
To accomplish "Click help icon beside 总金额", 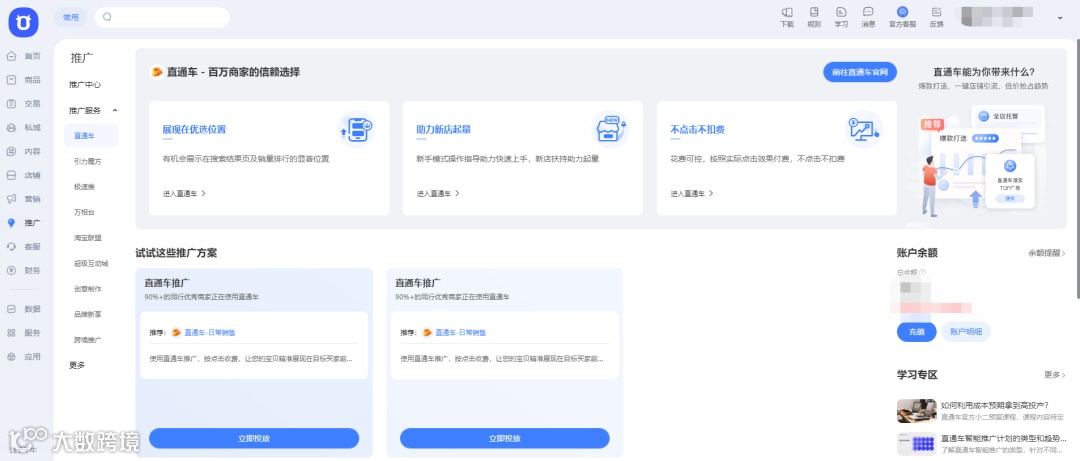I will [x=922, y=273].
